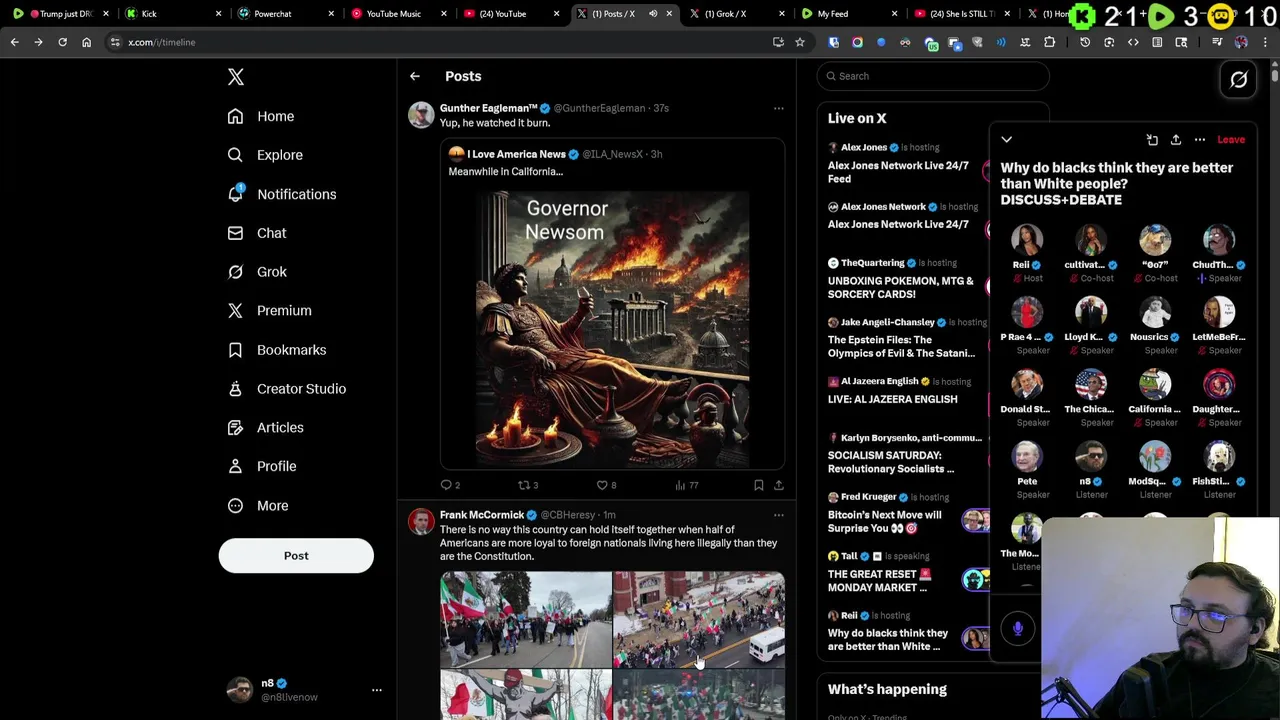Open Articles in the sidebar
This screenshot has width=1280, height=720.
pos(266,428)
